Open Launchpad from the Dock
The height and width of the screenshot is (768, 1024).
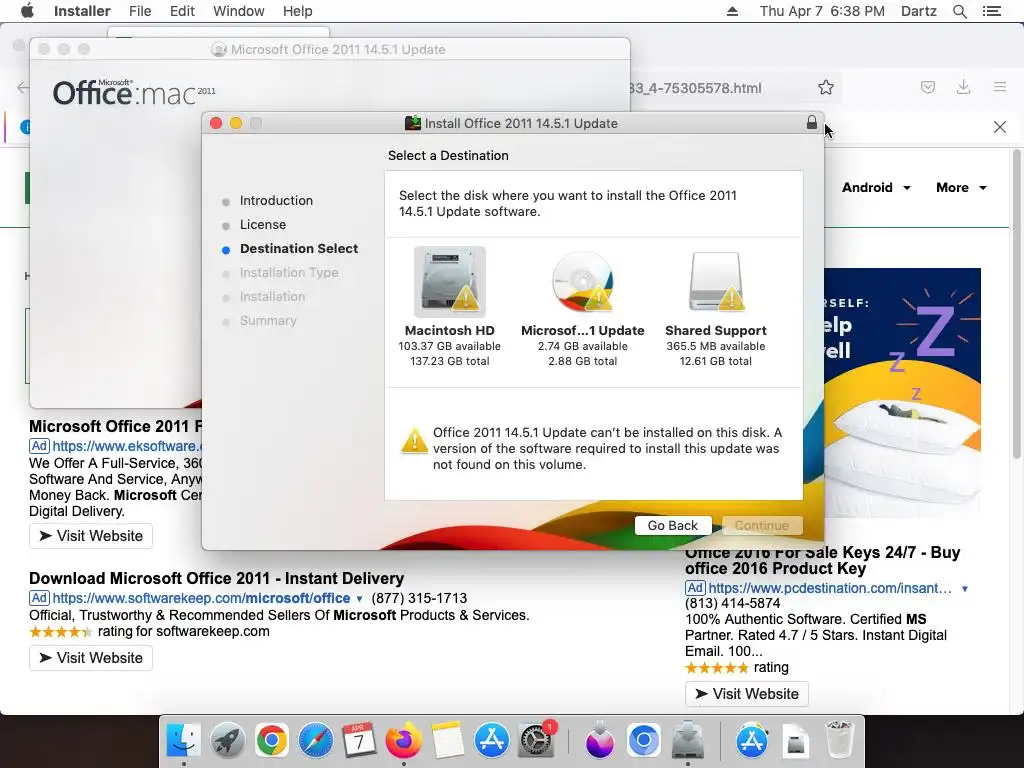pyautogui.click(x=228, y=740)
